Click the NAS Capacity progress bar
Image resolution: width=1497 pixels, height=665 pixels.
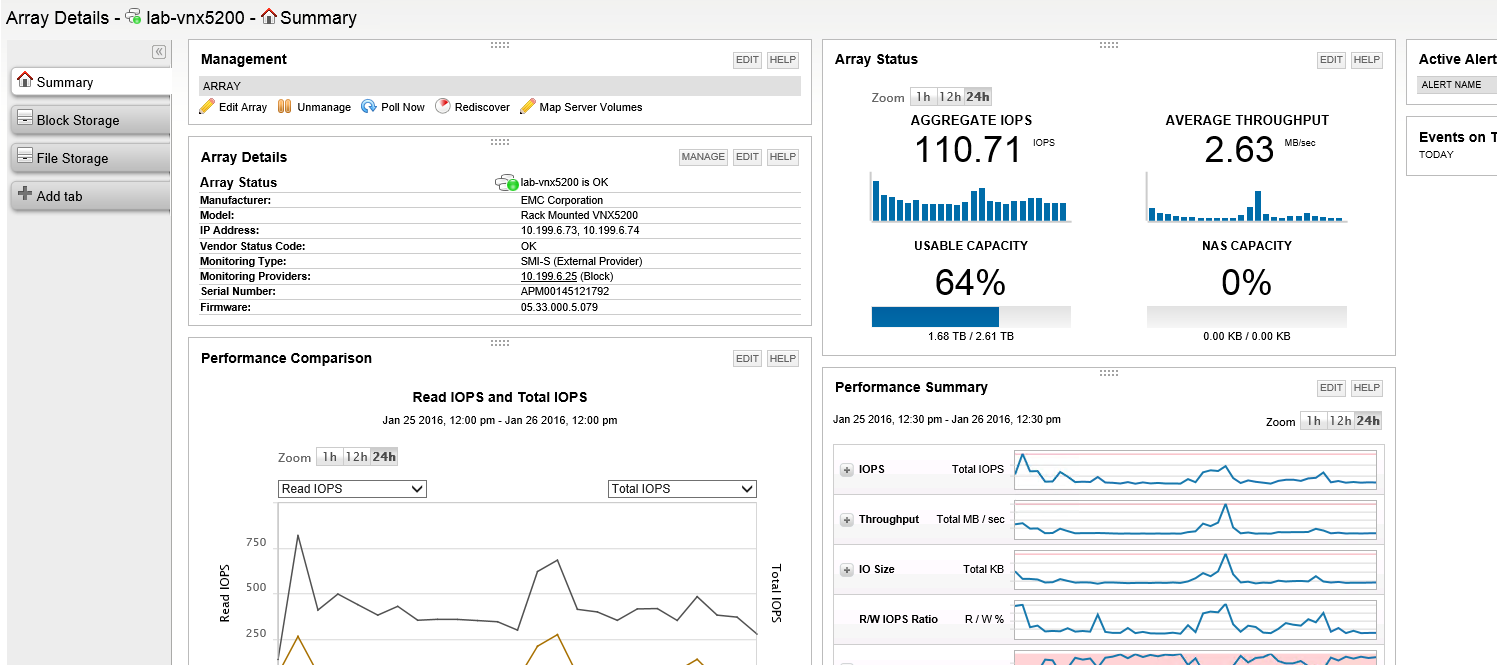[1246, 317]
